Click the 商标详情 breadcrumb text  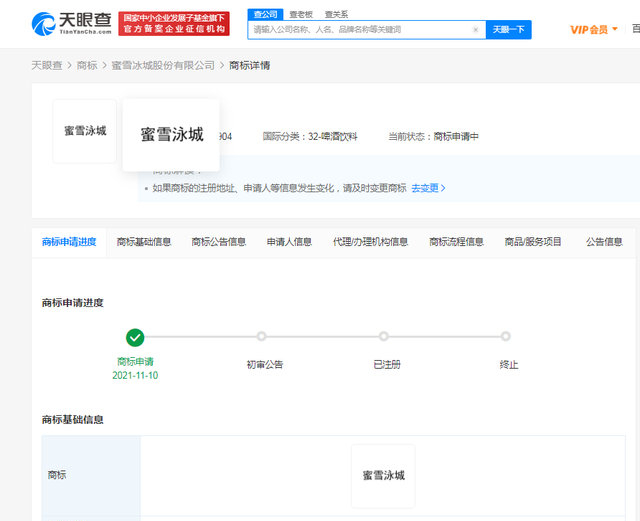[x=249, y=65]
